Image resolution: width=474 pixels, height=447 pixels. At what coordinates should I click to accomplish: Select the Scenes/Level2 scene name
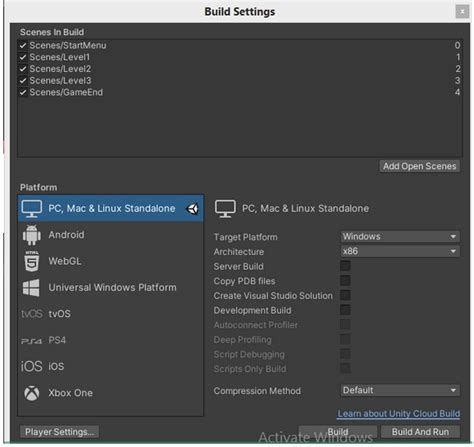pyautogui.click(x=60, y=69)
